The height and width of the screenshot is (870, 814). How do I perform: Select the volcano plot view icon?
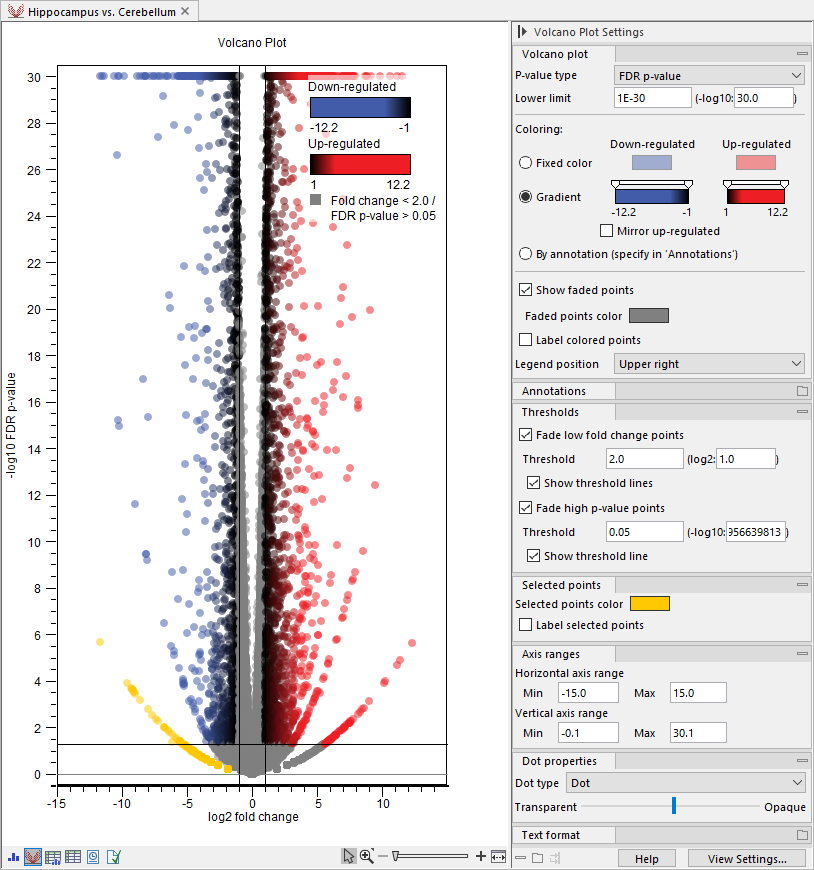33,856
